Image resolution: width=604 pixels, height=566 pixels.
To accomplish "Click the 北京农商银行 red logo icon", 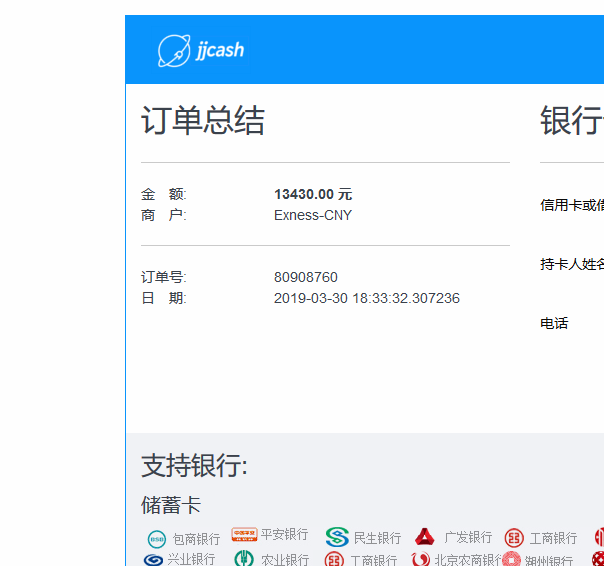I will (x=420, y=559).
